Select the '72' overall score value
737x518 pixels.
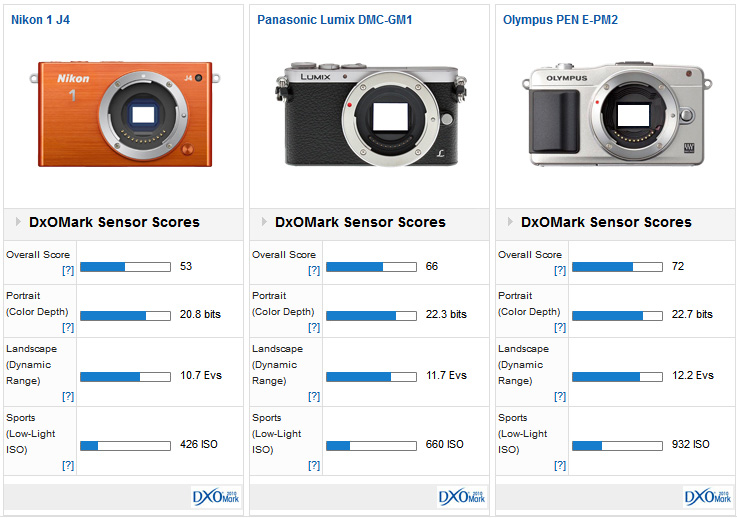click(x=678, y=266)
